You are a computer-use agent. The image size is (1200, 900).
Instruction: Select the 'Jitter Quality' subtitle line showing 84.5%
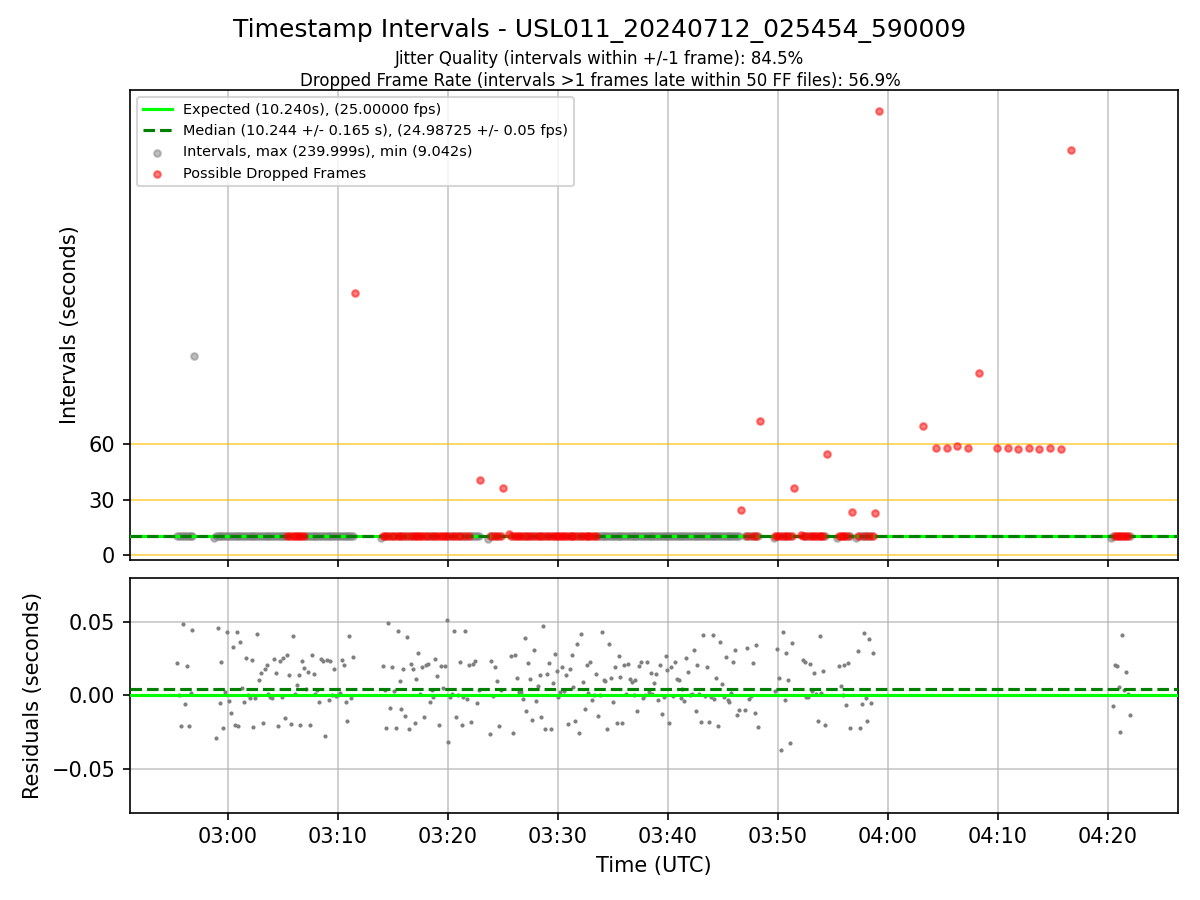[599, 58]
